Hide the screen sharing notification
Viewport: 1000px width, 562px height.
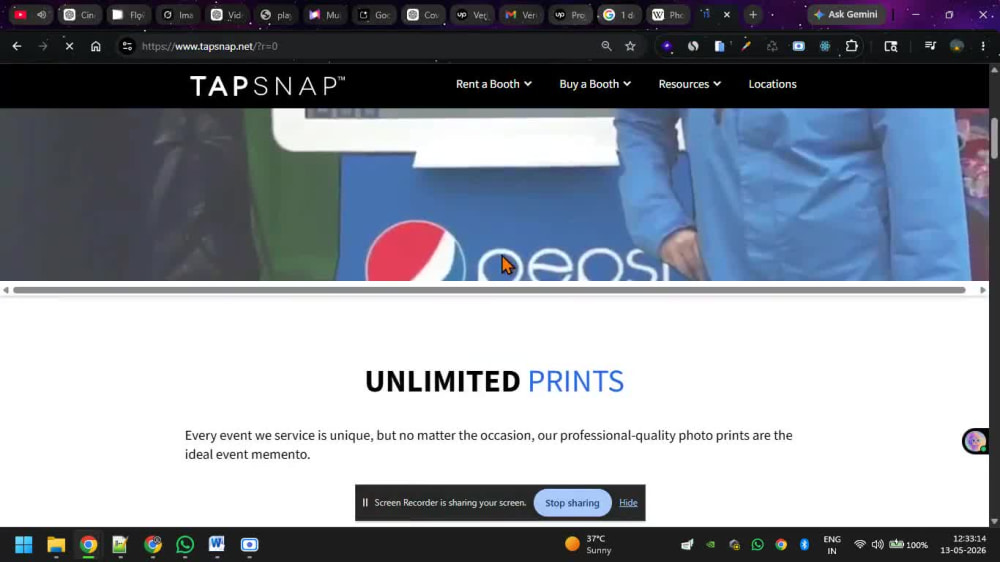[x=628, y=503]
